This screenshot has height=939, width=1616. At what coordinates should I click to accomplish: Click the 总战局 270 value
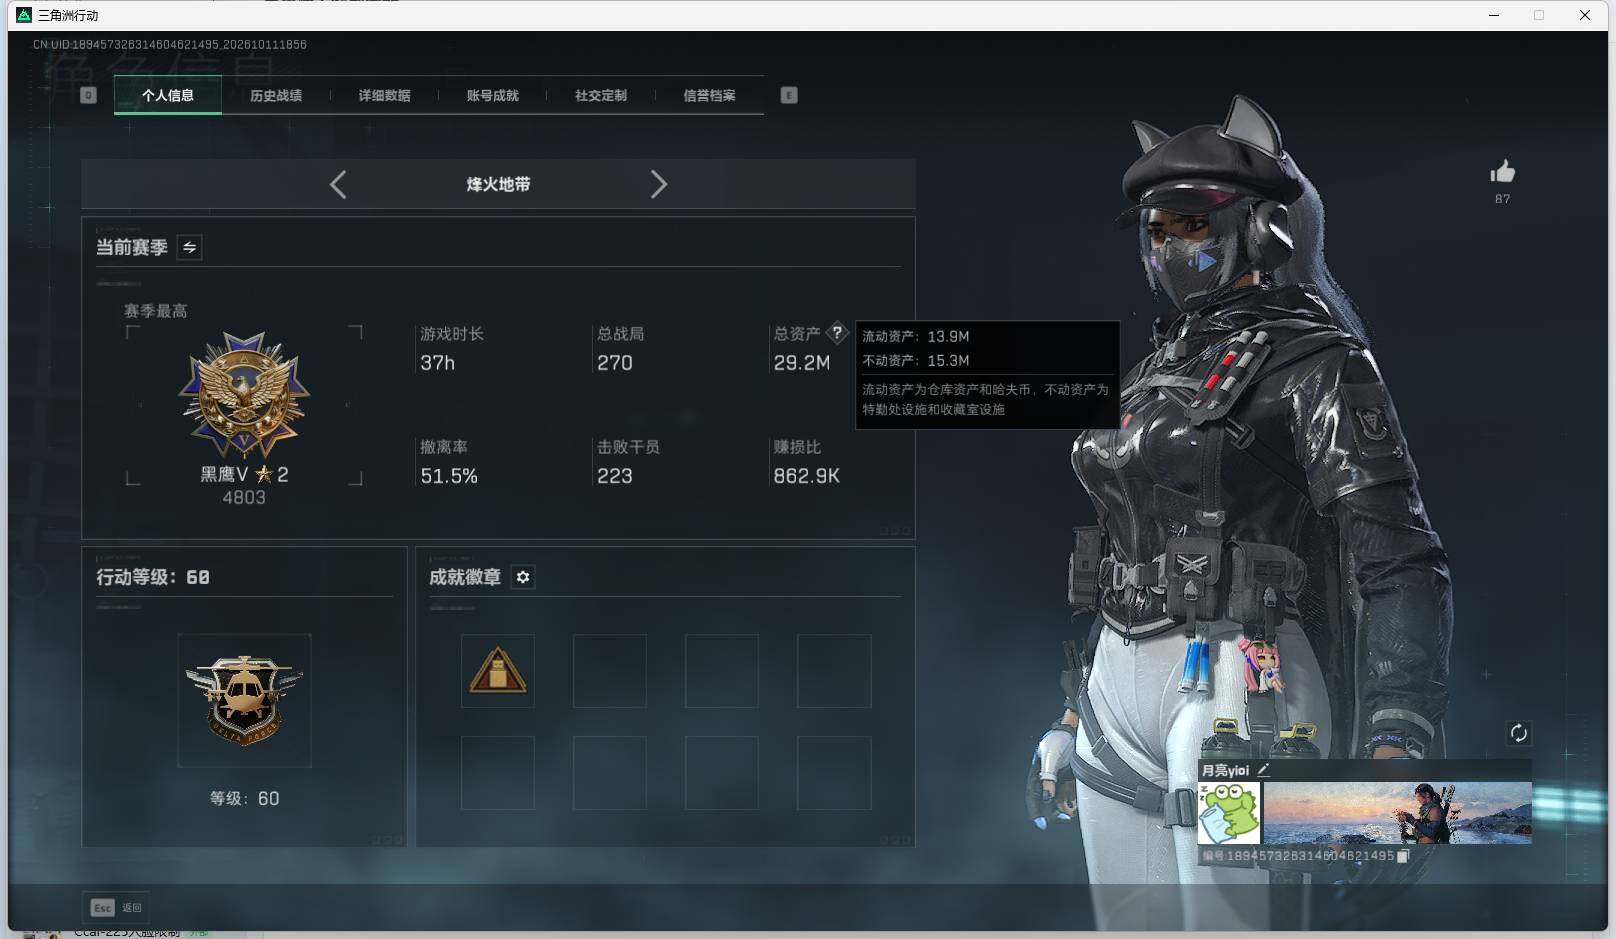click(614, 363)
